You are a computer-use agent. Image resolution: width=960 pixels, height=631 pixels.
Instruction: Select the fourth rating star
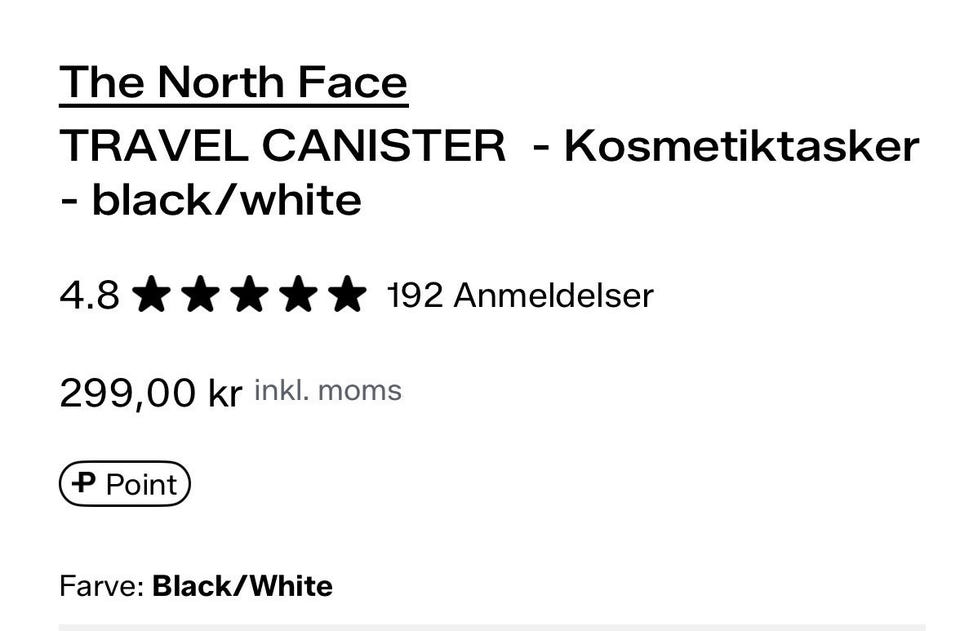pos(298,296)
